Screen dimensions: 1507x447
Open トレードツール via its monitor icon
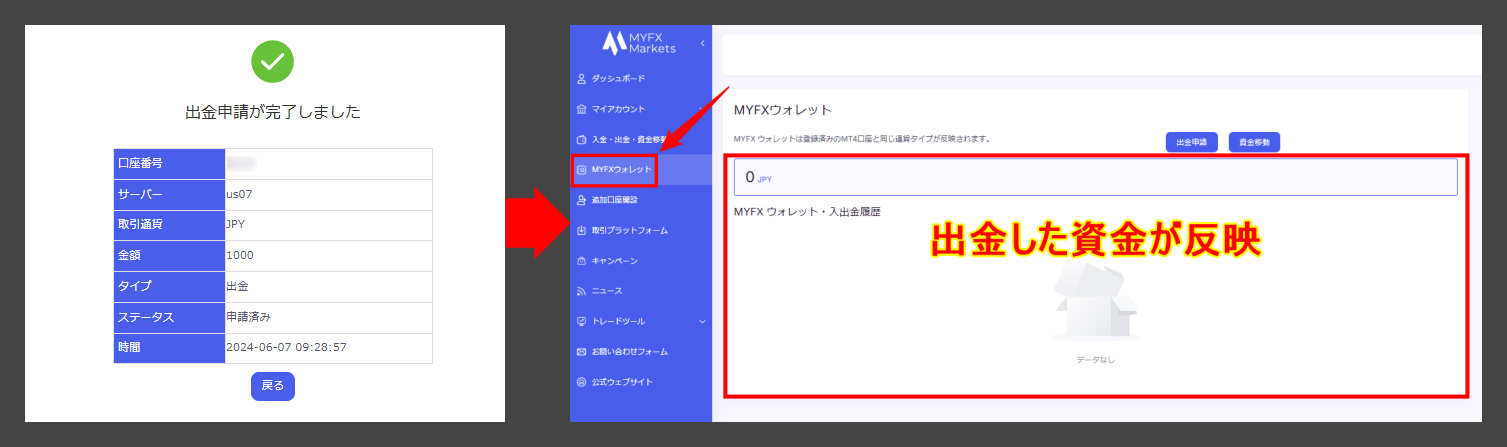coord(582,321)
